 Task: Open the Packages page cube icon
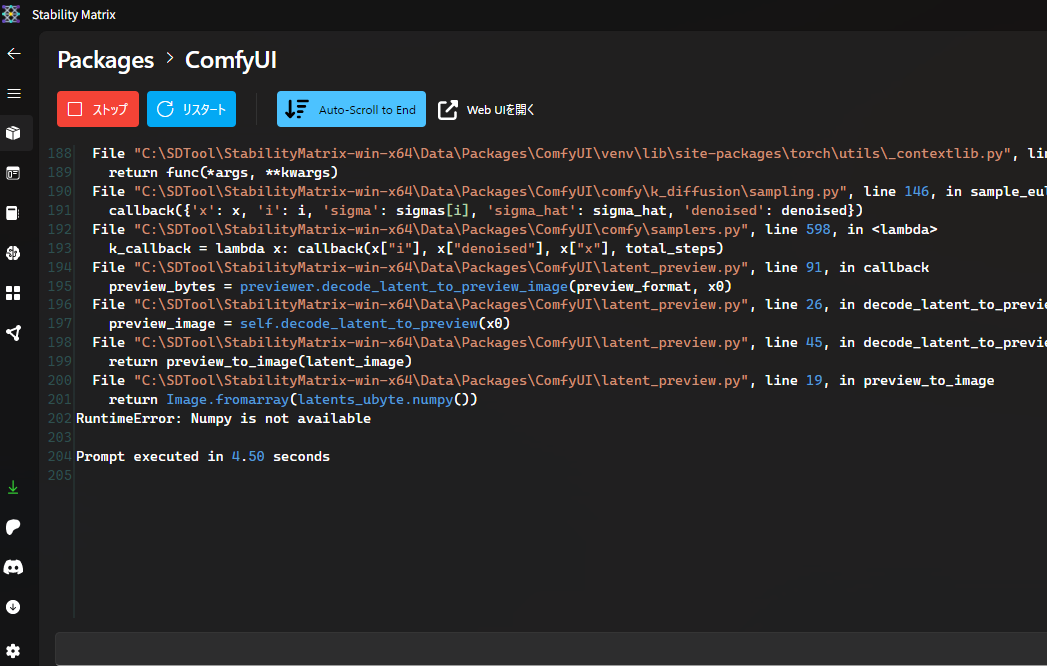(14, 133)
